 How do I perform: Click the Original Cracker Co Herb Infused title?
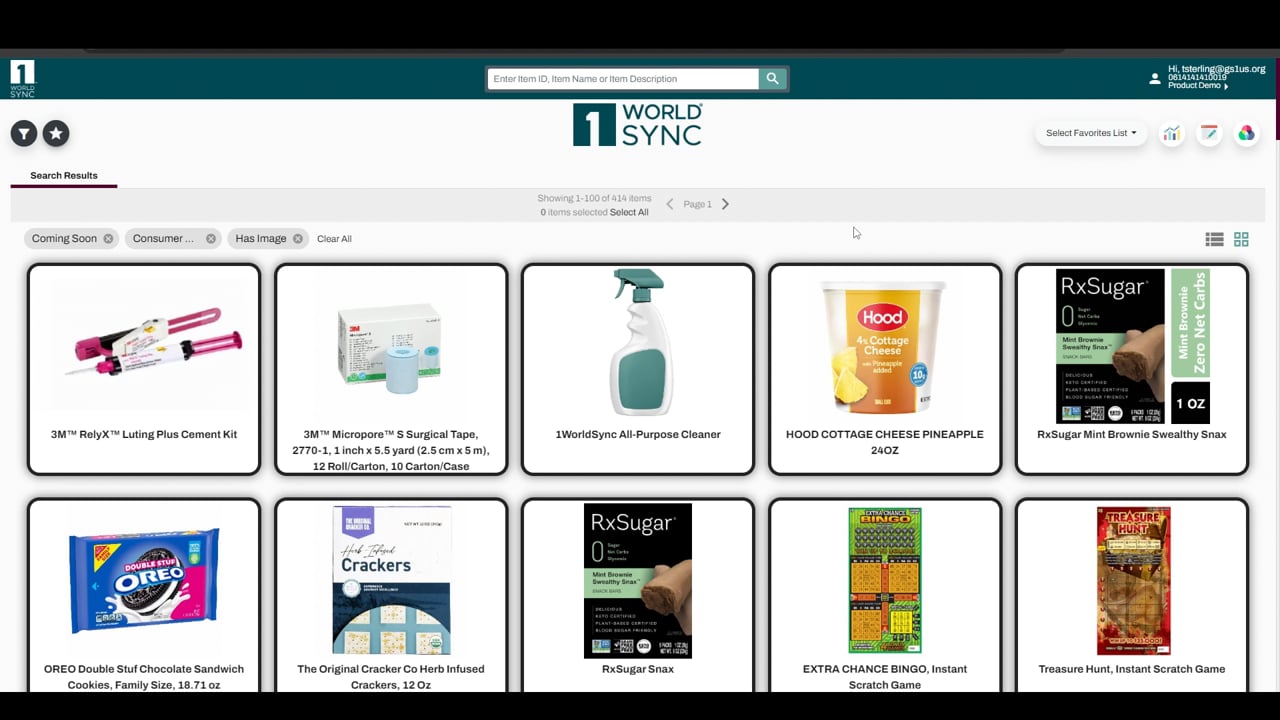[391, 677]
